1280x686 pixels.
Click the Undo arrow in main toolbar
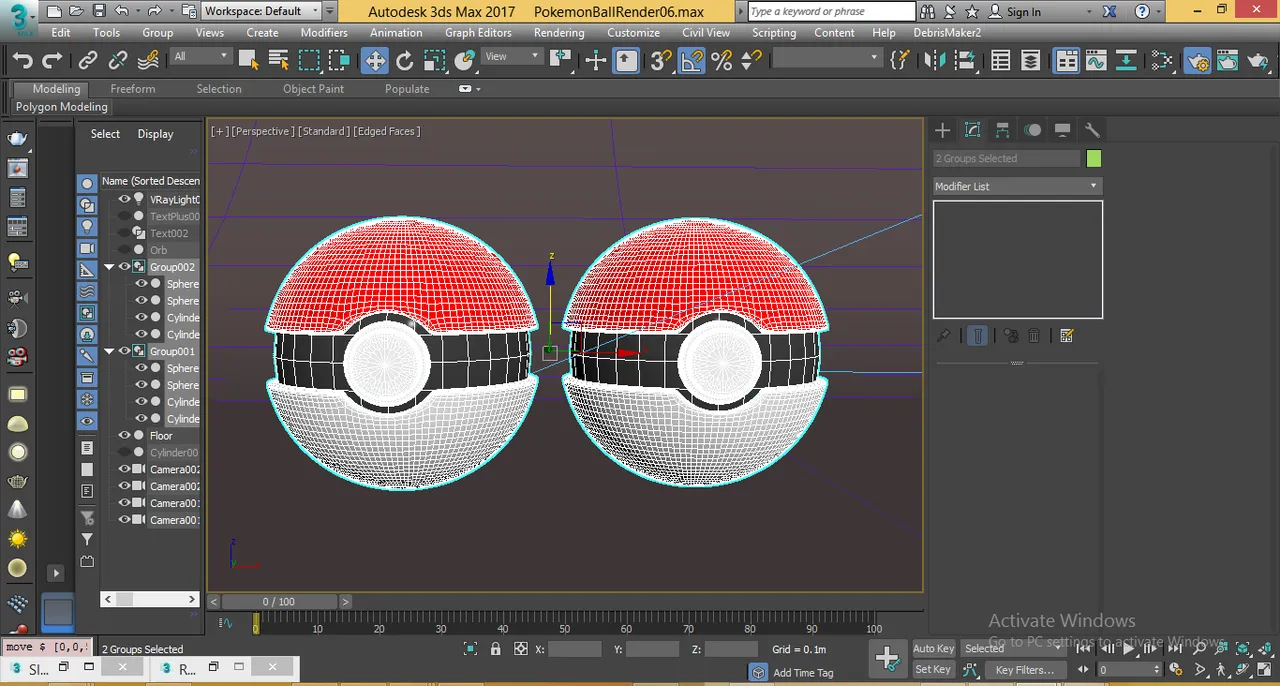[23, 61]
